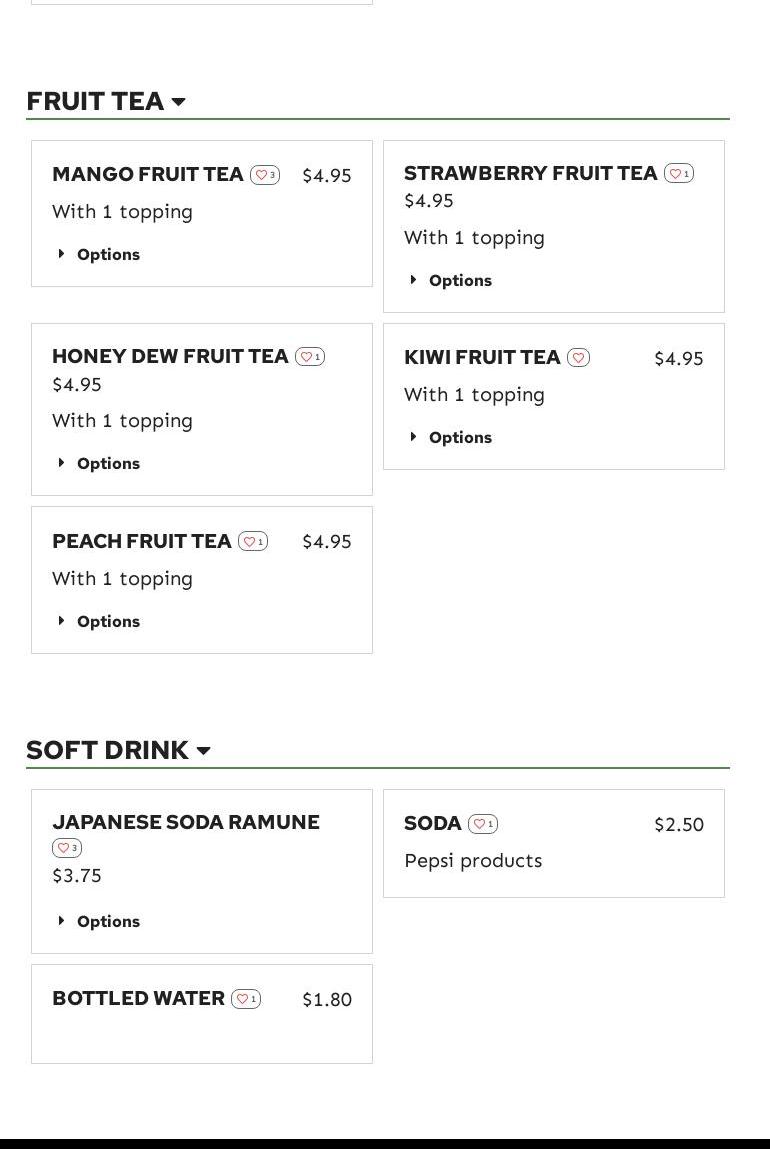This screenshot has height=1149, width=770.
Task: Show Japanese Soda Ramune Options
Action: (99, 921)
